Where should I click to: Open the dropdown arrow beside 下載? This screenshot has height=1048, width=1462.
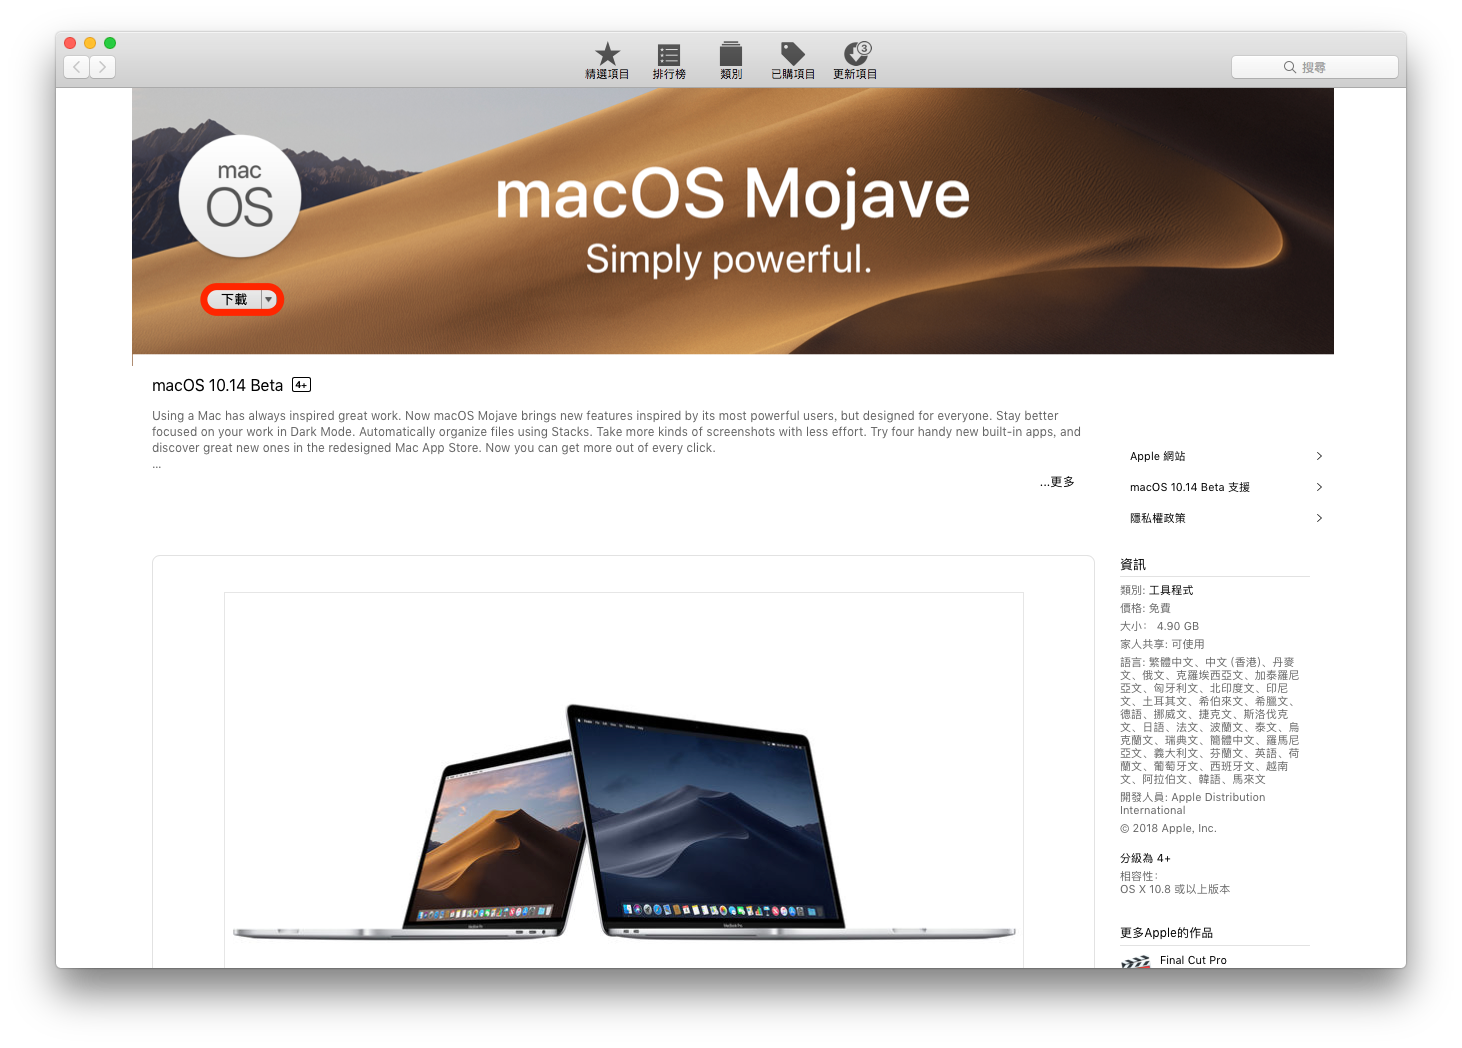click(269, 300)
